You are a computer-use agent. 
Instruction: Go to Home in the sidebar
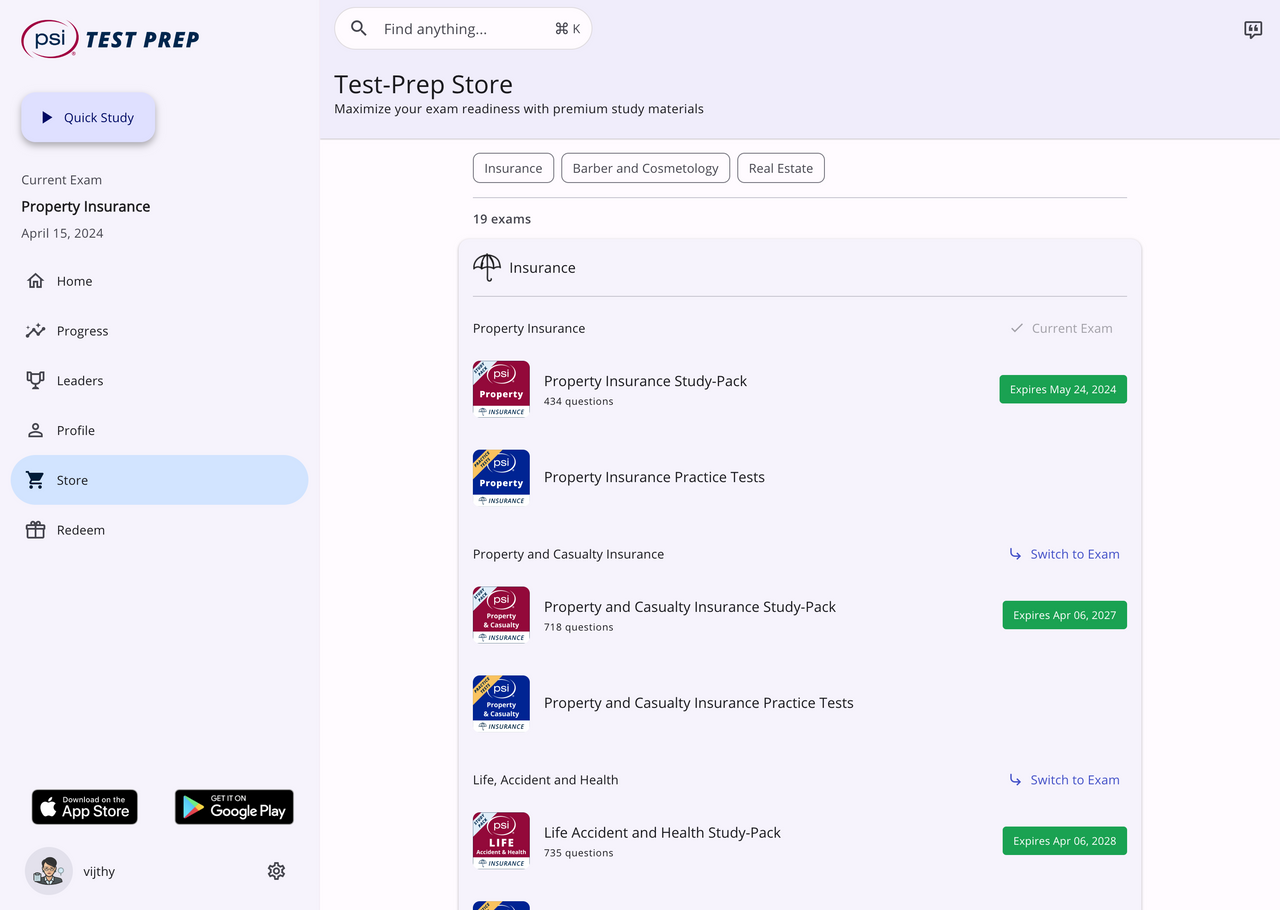[x=74, y=281]
